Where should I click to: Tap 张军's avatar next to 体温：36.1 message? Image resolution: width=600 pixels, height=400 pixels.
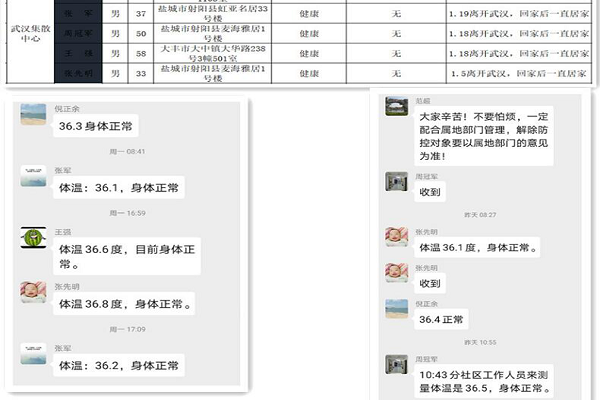click(33, 176)
